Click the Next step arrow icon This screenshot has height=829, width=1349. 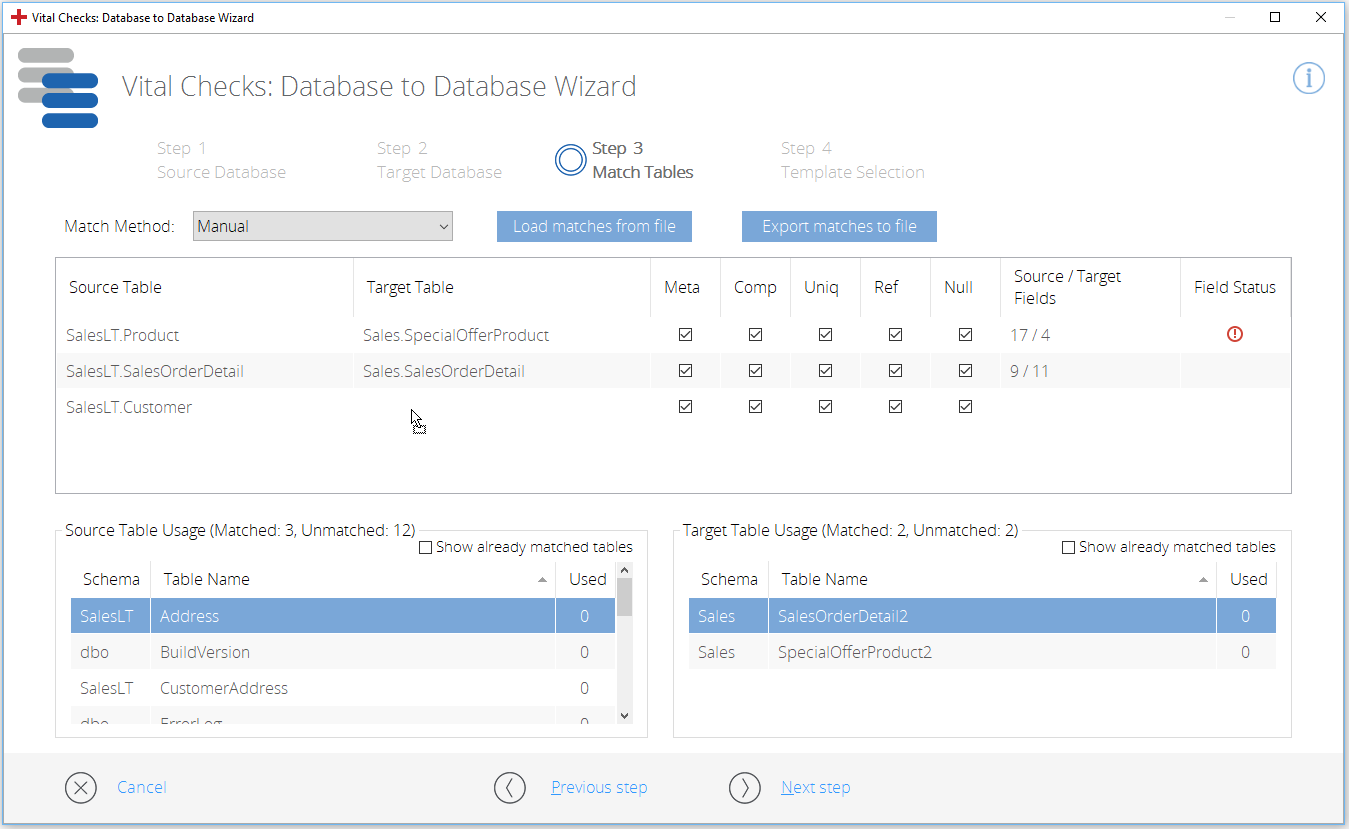coord(745,788)
